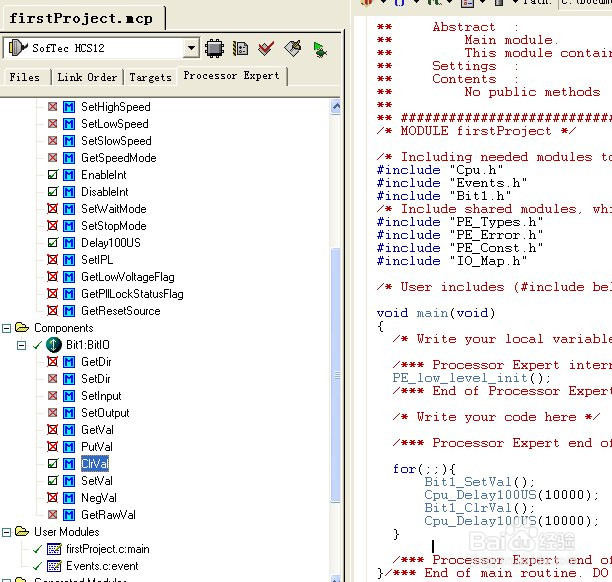Click the firstProject.c:main module icon

tap(54, 549)
